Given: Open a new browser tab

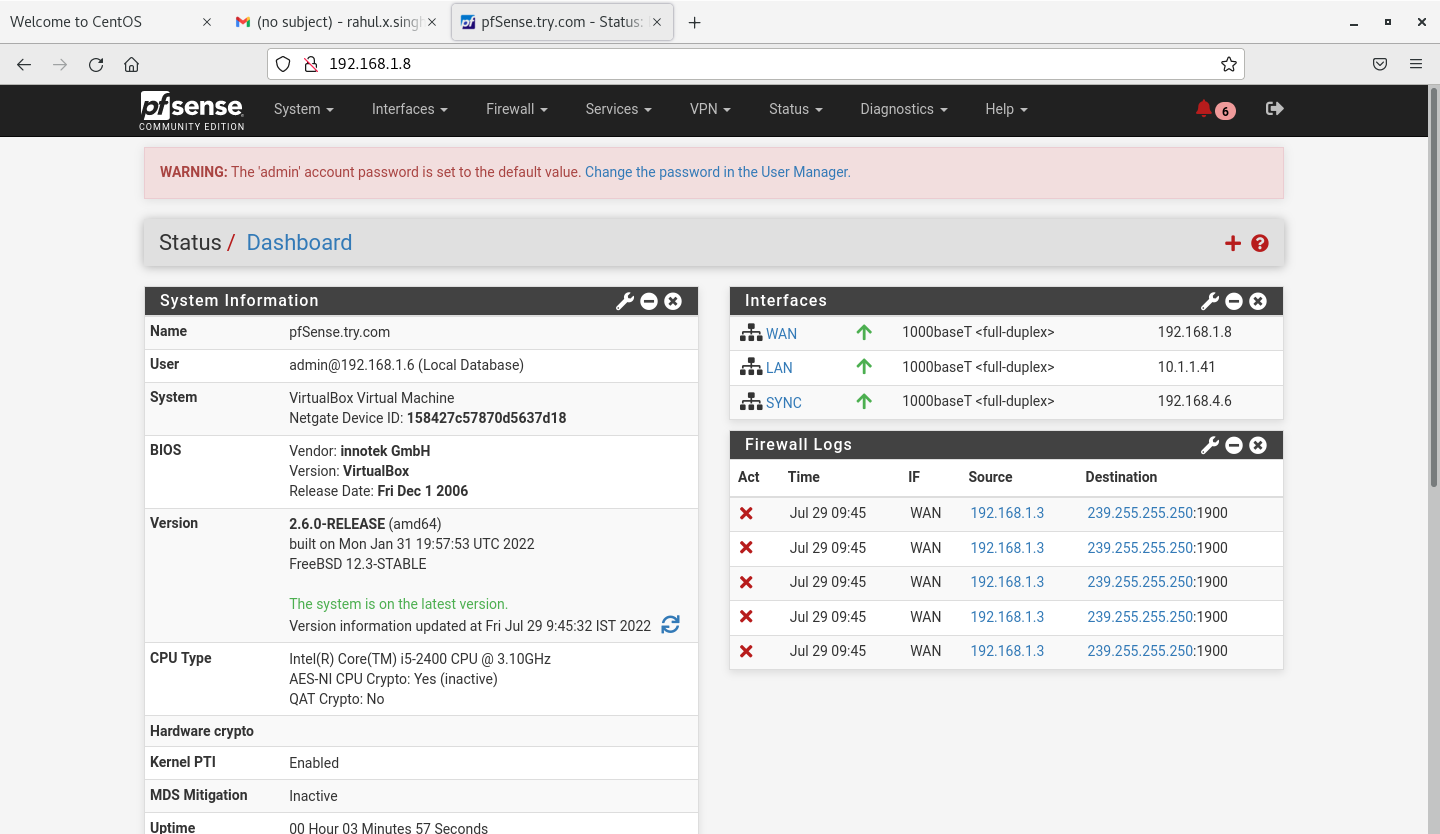Looking at the screenshot, I should pyautogui.click(x=695, y=22).
